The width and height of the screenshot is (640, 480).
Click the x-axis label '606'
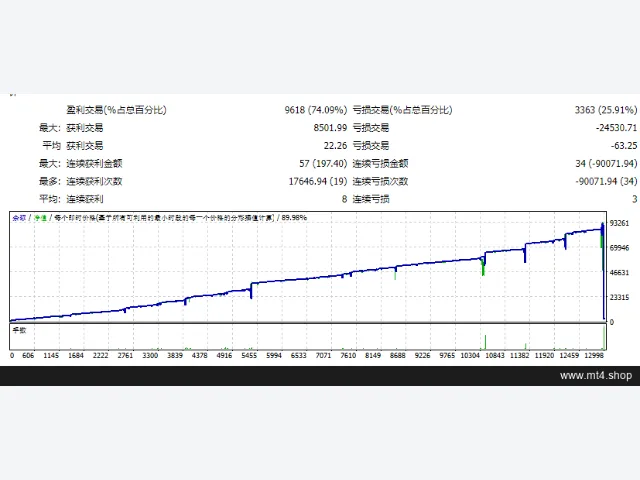(28, 356)
